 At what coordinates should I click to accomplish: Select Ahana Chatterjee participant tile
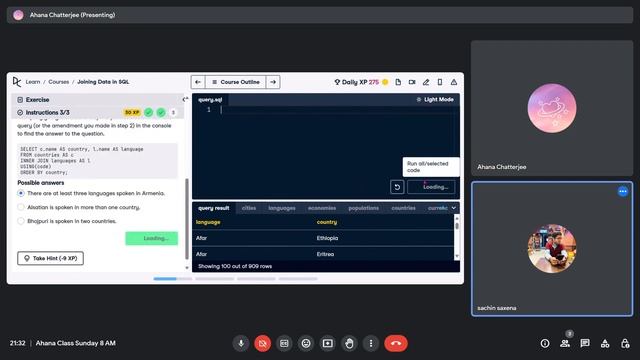tap(552, 108)
